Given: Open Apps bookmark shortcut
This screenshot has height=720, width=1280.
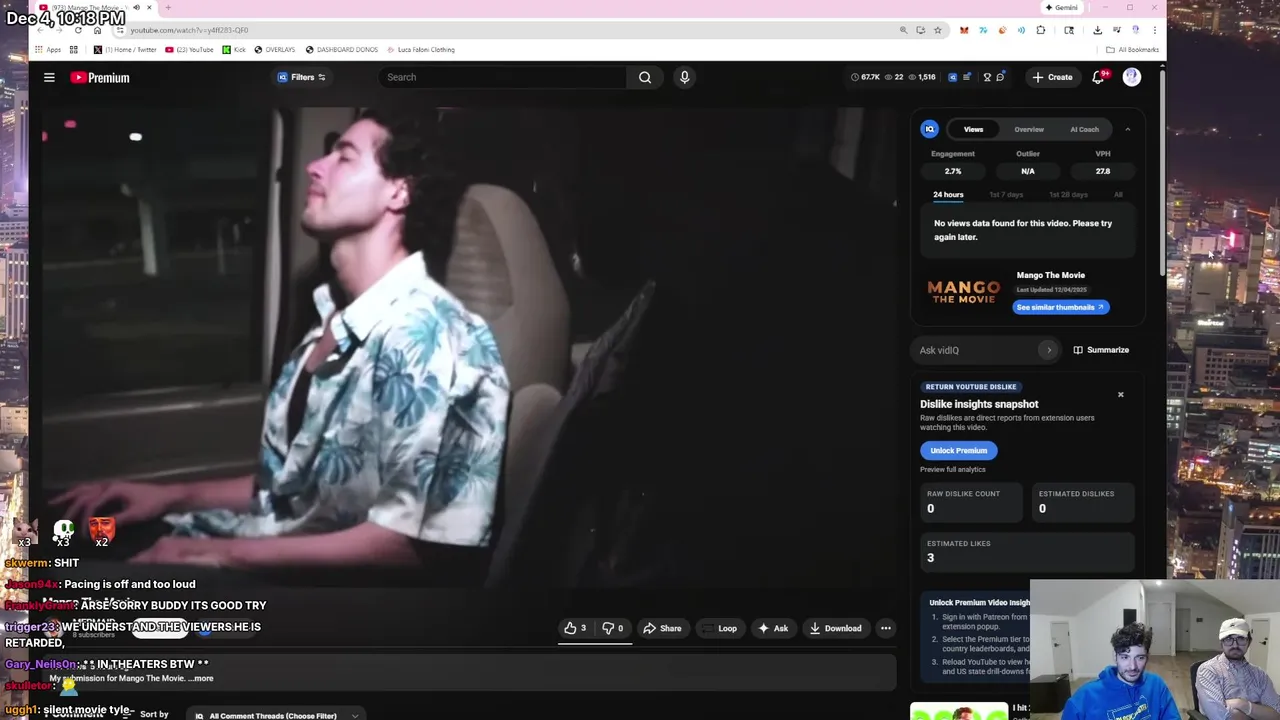Looking at the screenshot, I should point(48,49).
